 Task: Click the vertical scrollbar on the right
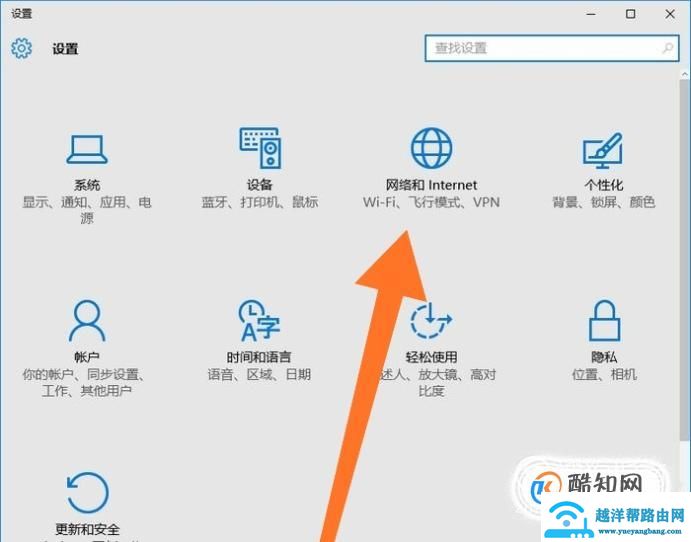685,260
